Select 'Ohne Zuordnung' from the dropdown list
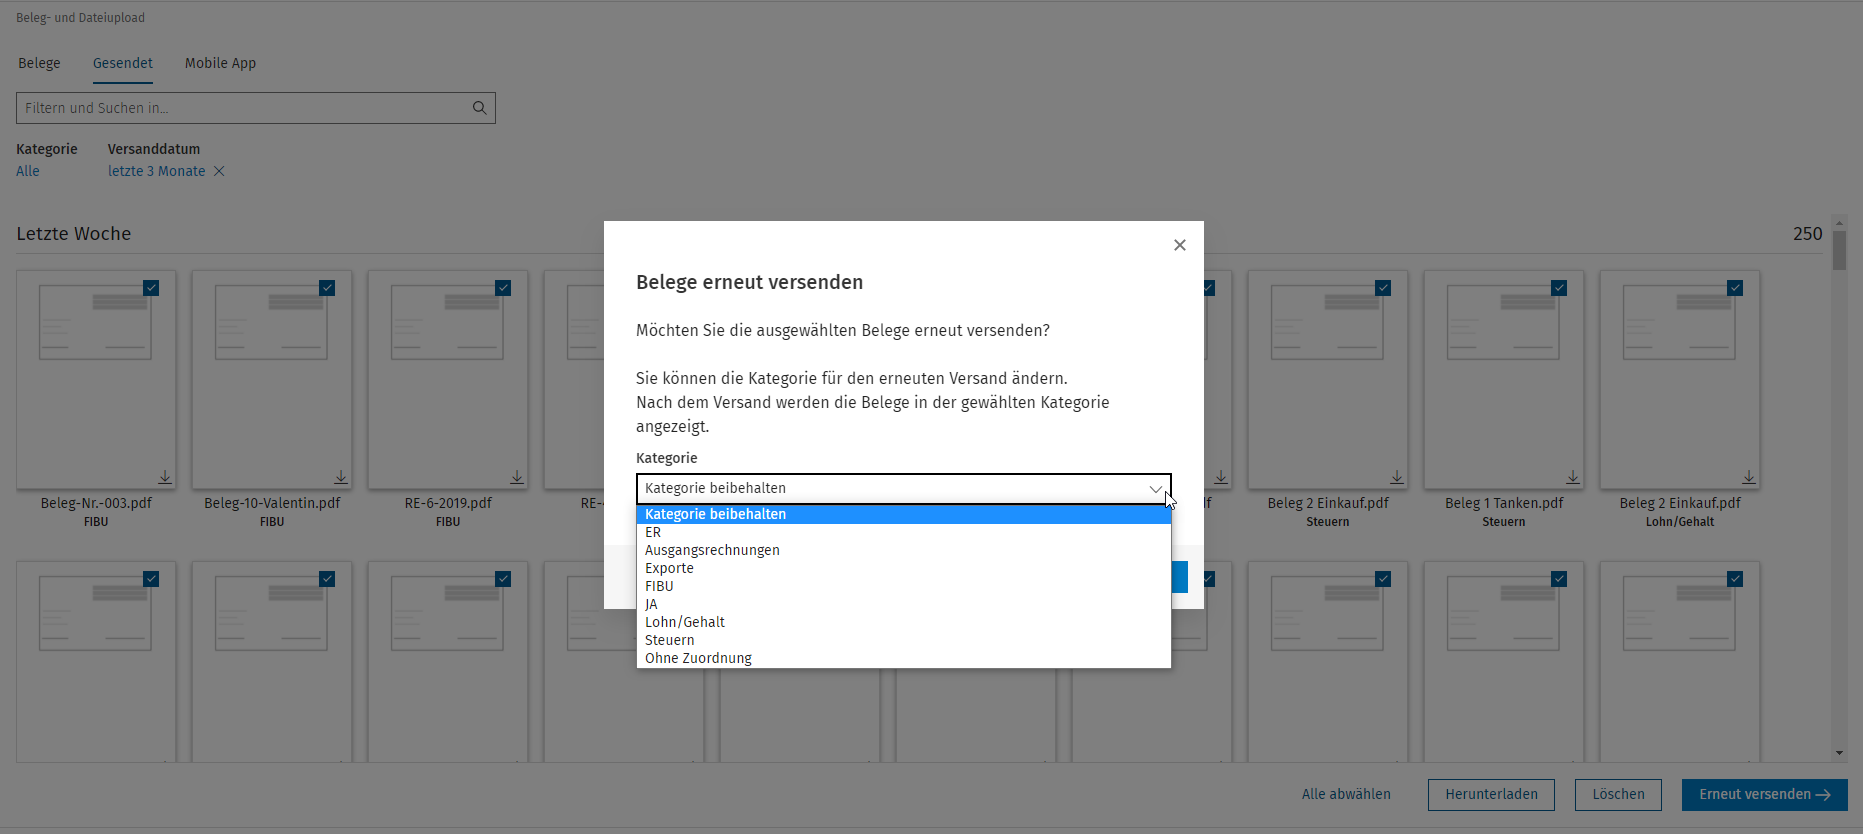This screenshot has width=1863, height=834. (x=903, y=658)
